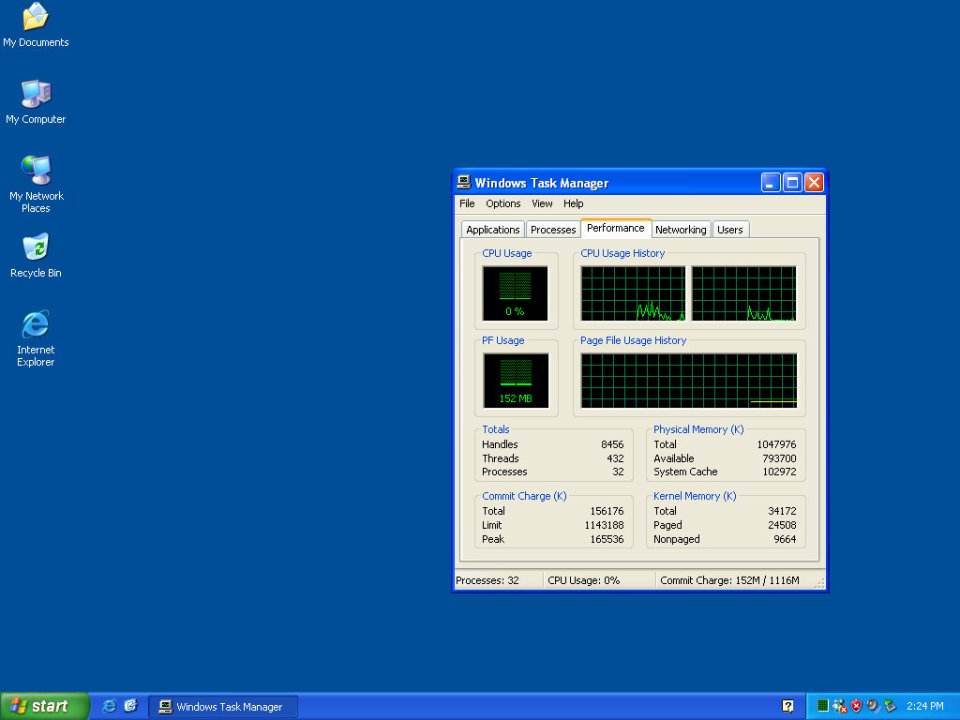This screenshot has width=960, height=720.
Task: Open the Help menu in Task Manager
Action: tap(573, 204)
